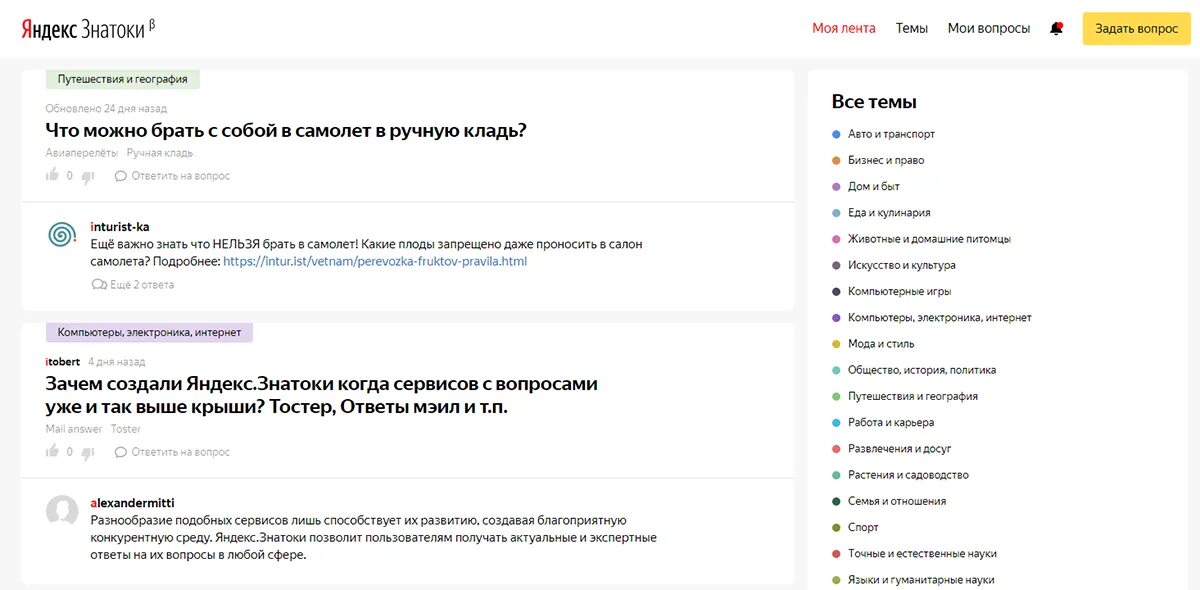Click the Задать вопрос button
Image resolution: width=1200 pixels, height=590 pixels.
pos(1137,29)
